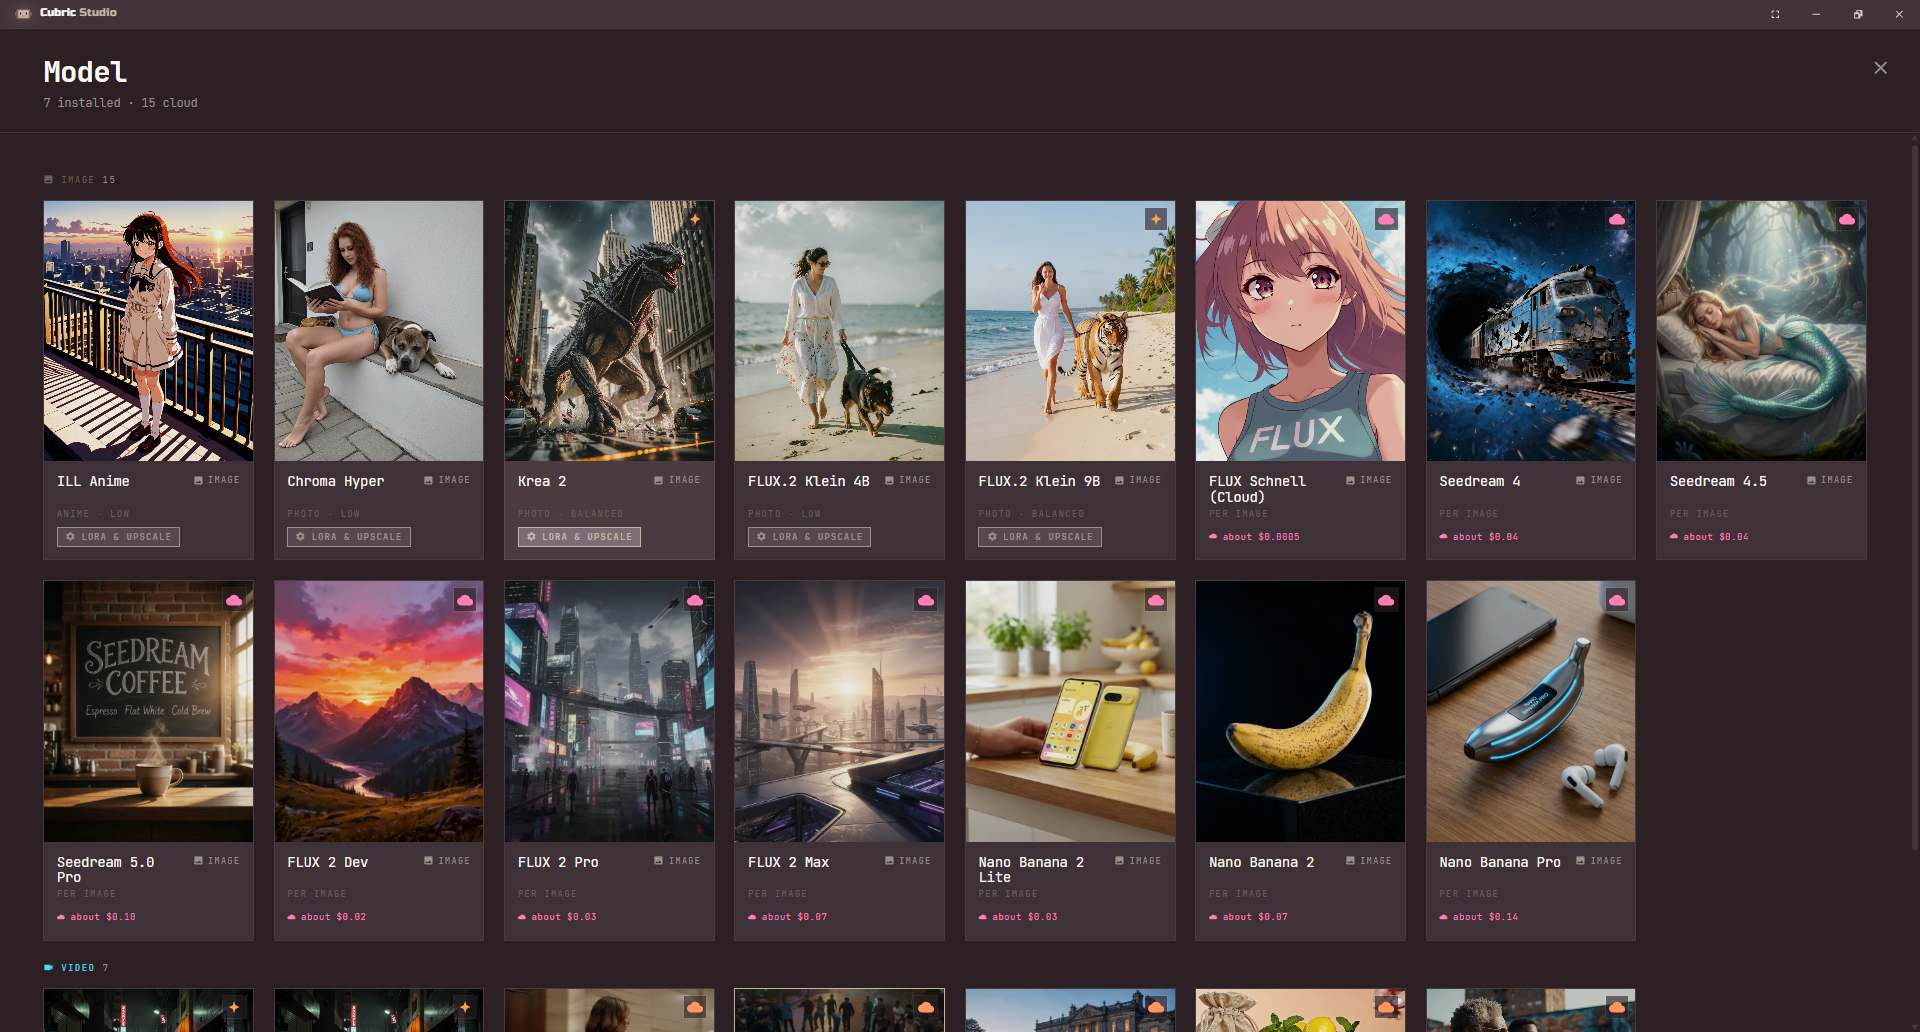Viewport: 1920px width, 1032px height.
Task: Pick the FLUX.2 Klein 4B beach thumbnail
Action: pos(839,331)
